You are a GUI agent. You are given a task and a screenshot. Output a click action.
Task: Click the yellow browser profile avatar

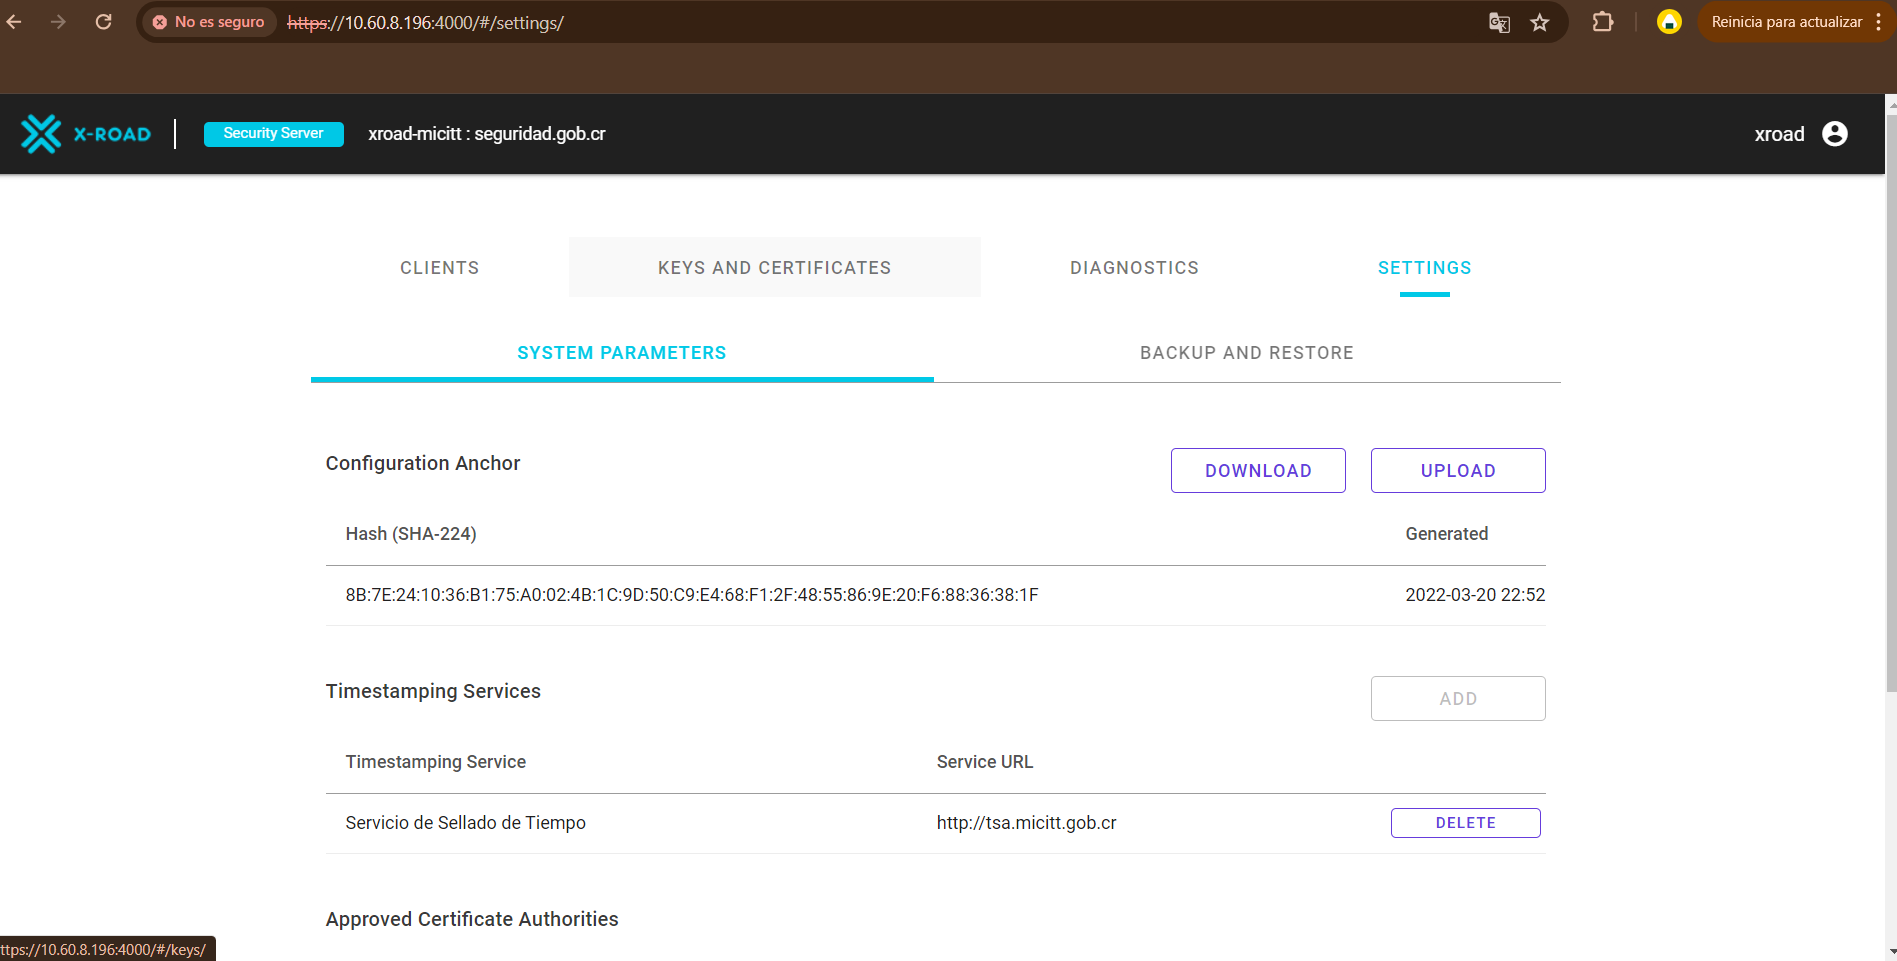[1669, 22]
